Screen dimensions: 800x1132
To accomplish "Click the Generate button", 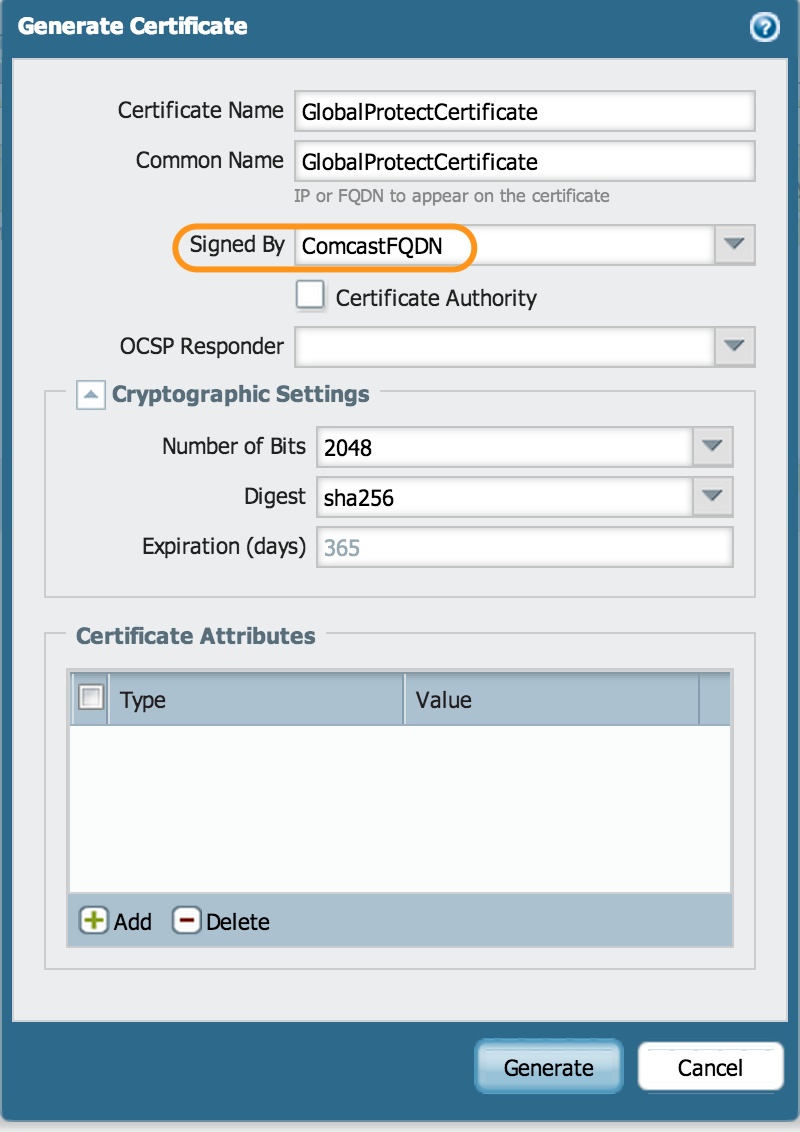I will pyautogui.click(x=548, y=1067).
